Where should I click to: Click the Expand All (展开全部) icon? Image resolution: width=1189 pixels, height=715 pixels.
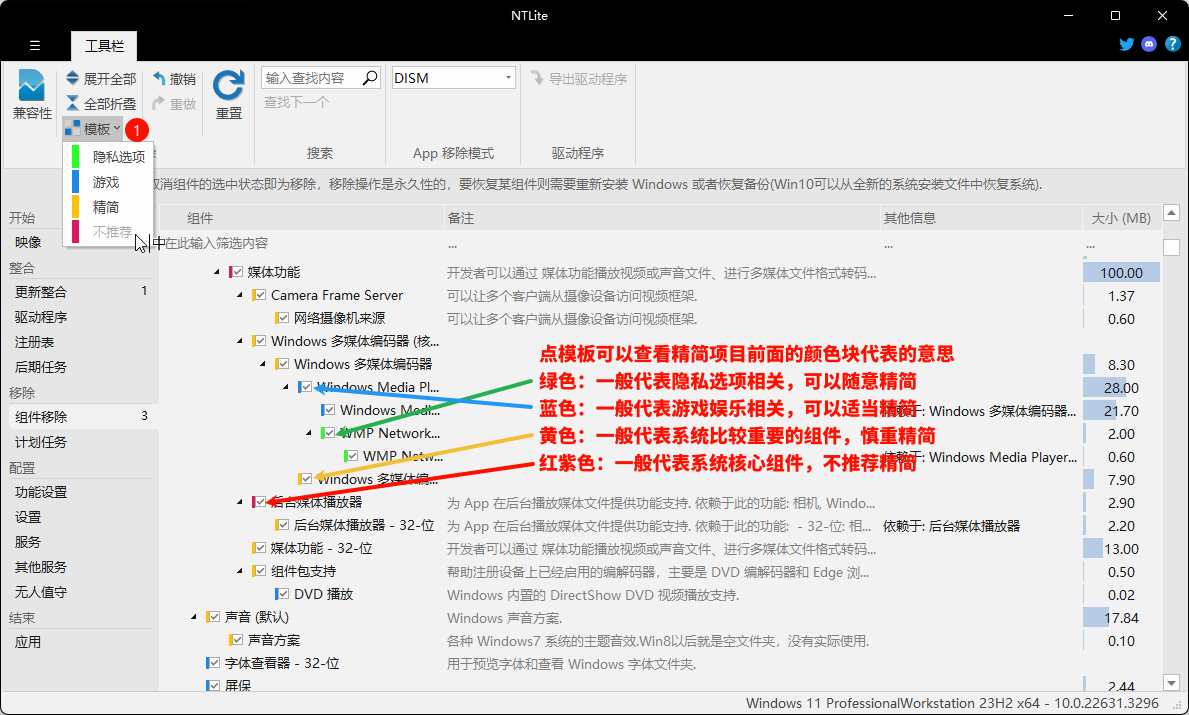(72, 78)
